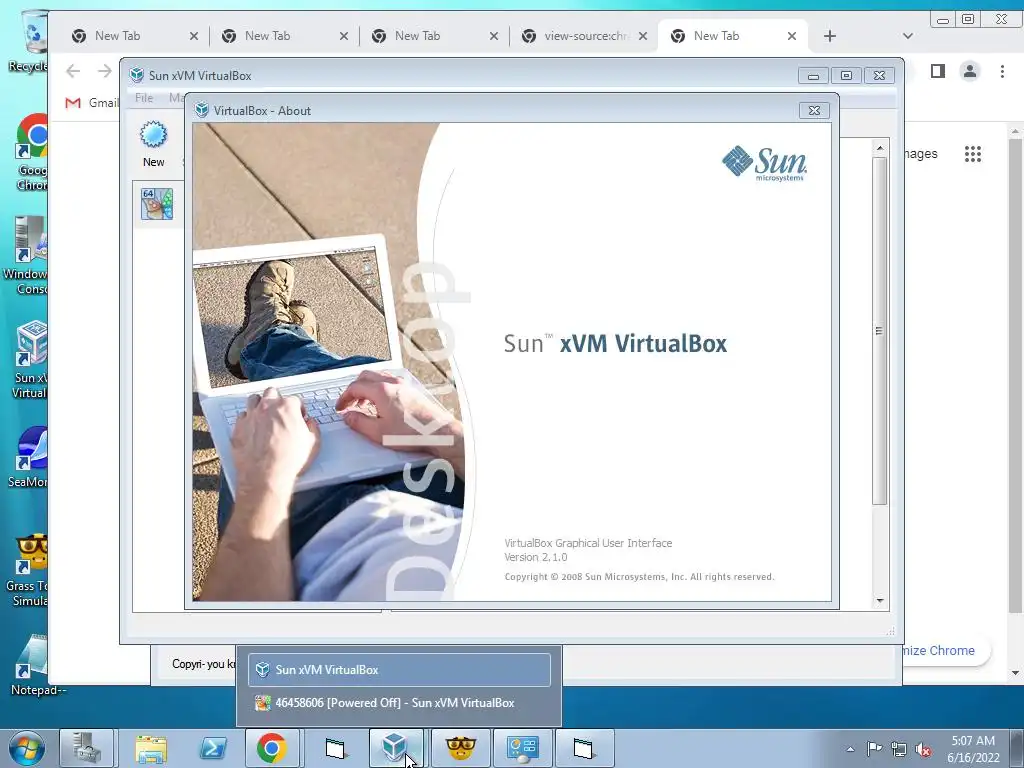Click network tray icon
Viewport: 1024px width, 768px height.
[899, 749]
